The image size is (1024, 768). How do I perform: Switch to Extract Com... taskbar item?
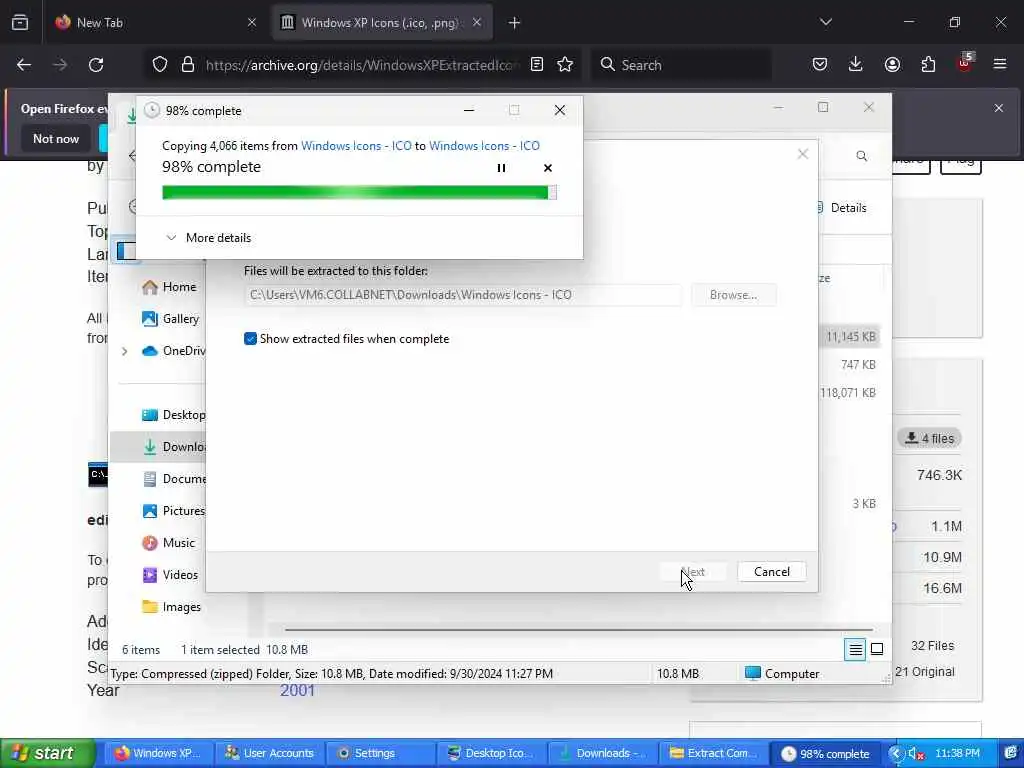pos(714,753)
